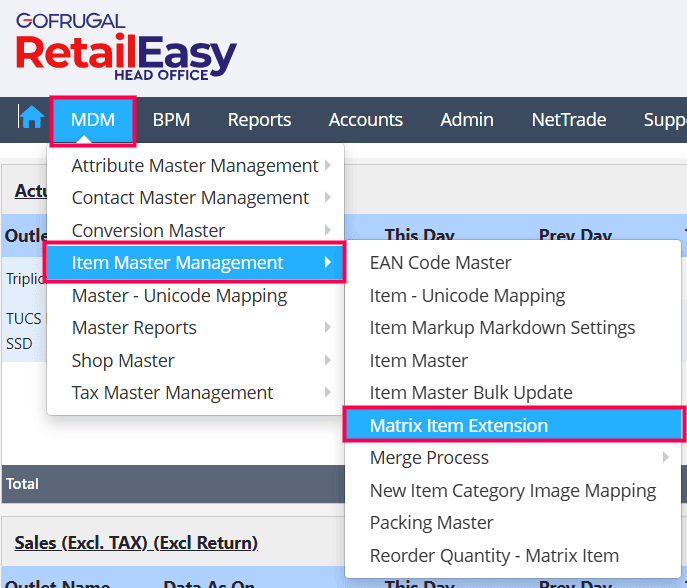Open New Item Category Image Mapping
The width and height of the screenshot is (687, 588).
click(x=513, y=491)
